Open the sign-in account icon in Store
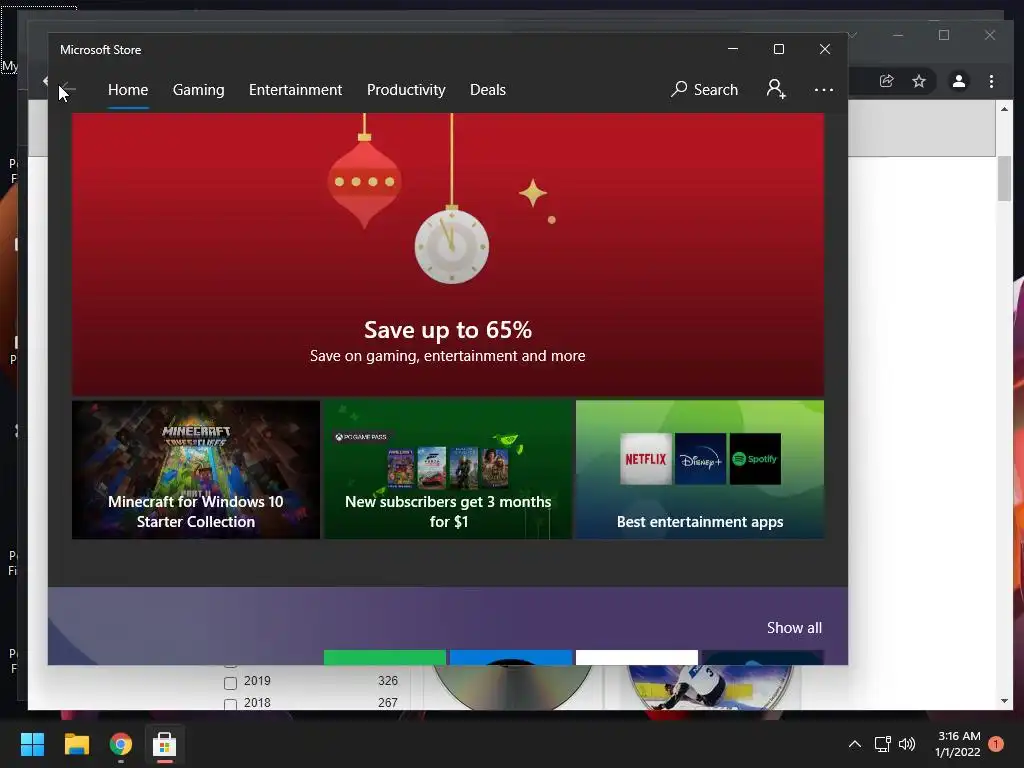 (x=776, y=89)
